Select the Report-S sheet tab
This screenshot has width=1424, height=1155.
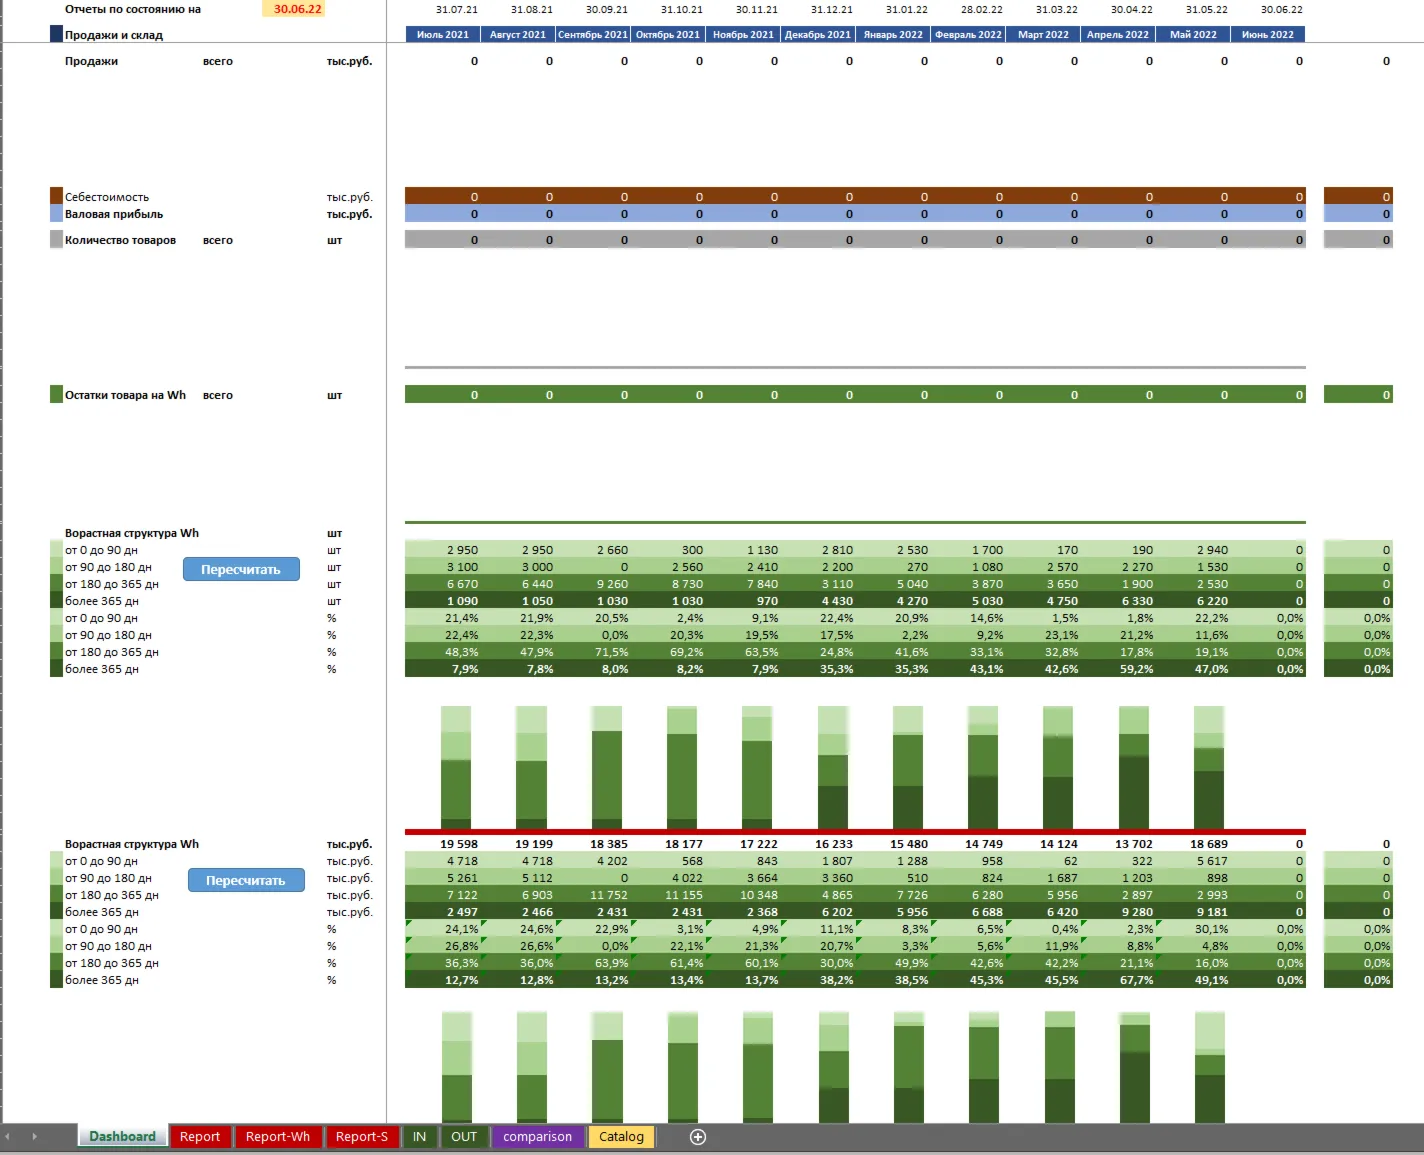(362, 1137)
